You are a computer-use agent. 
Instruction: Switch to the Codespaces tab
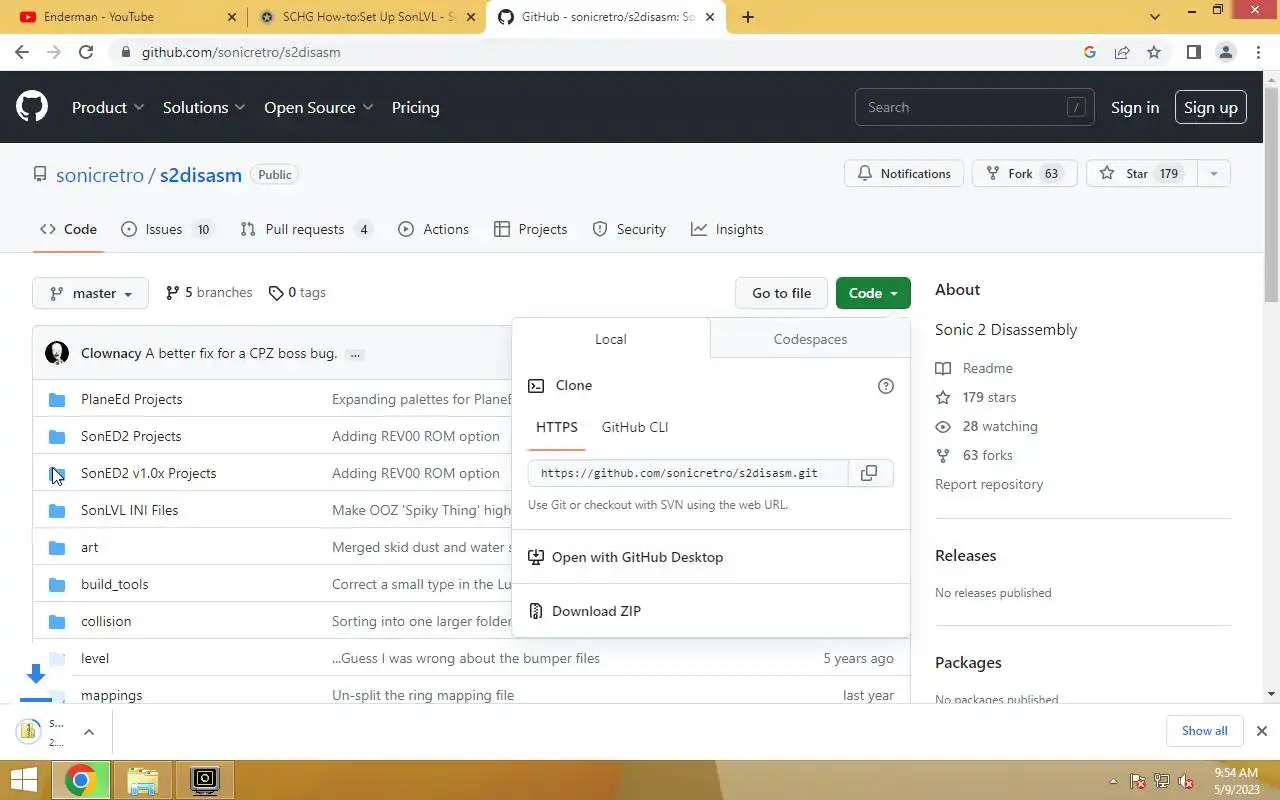point(810,339)
